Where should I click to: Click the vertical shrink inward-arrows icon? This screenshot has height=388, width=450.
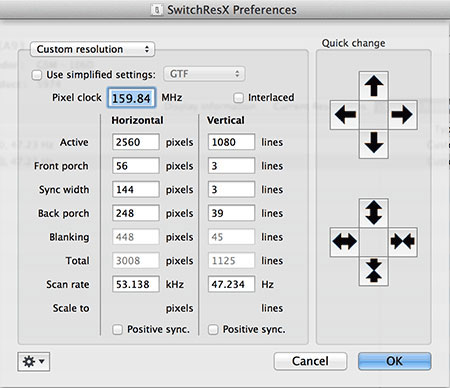click(374, 271)
